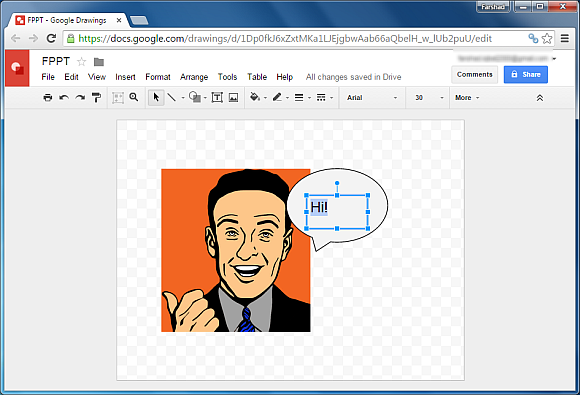Reload the page in Chrome
This screenshot has width=580, height=395.
[51, 38]
